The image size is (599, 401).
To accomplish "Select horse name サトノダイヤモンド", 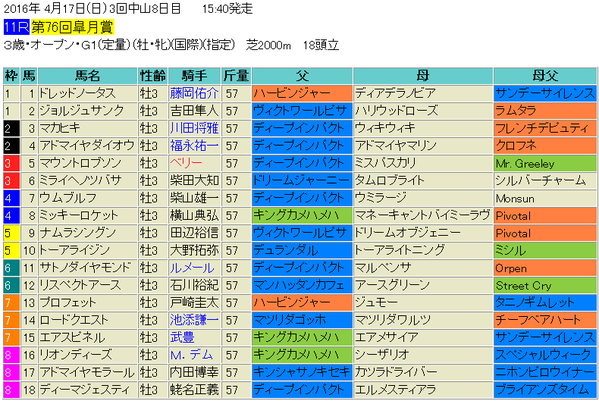I will pyautogui.click(x=85, y=268).
